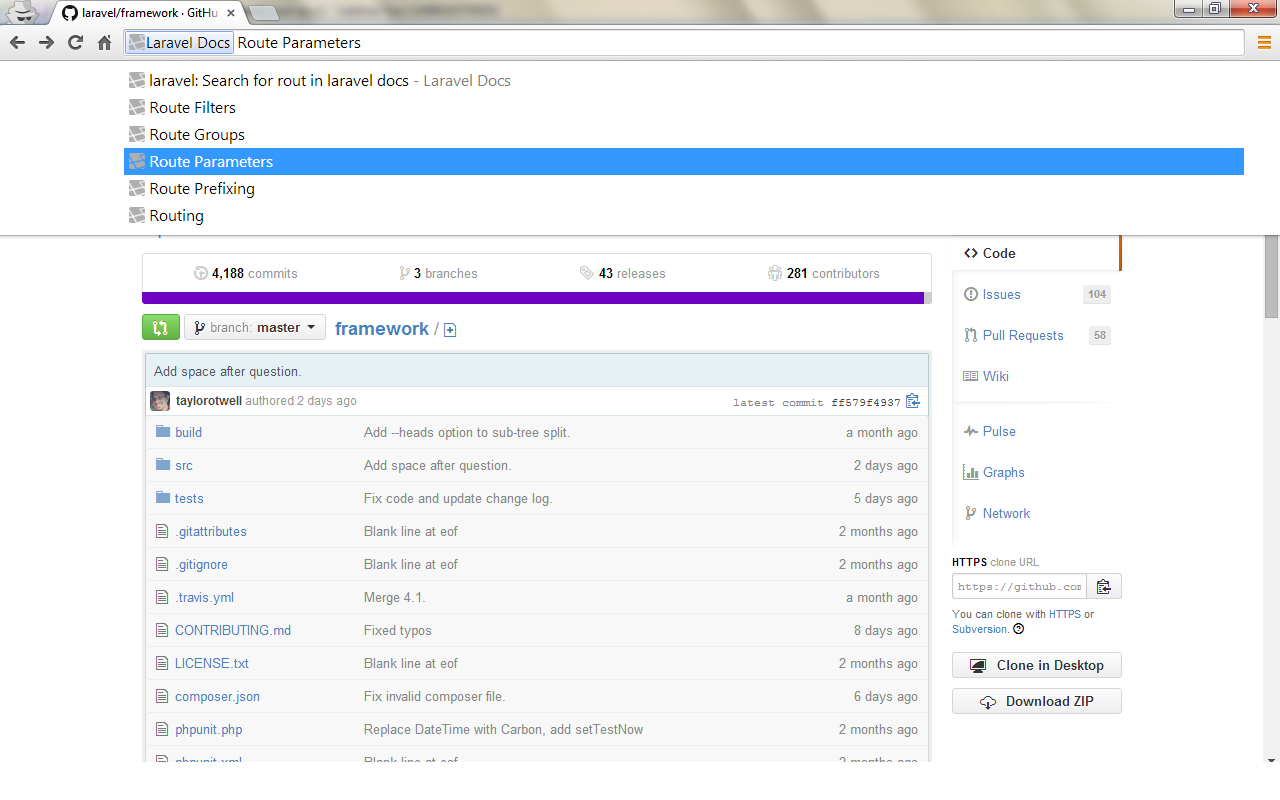The height and width of the screenshot is (800, 1280).
Task: View 281 contributors link
Action: [824, 273]
